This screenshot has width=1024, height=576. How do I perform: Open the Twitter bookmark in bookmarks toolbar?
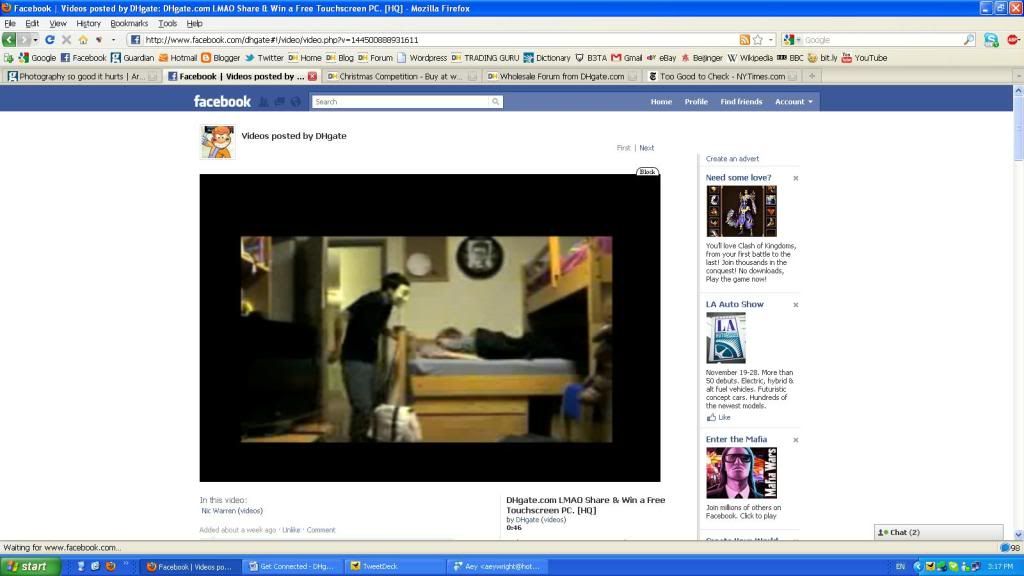click(264, 58)
